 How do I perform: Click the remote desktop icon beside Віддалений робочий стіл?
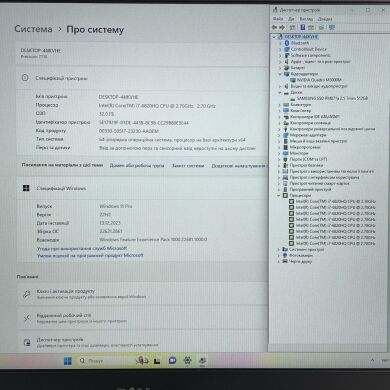click(27, 318)
